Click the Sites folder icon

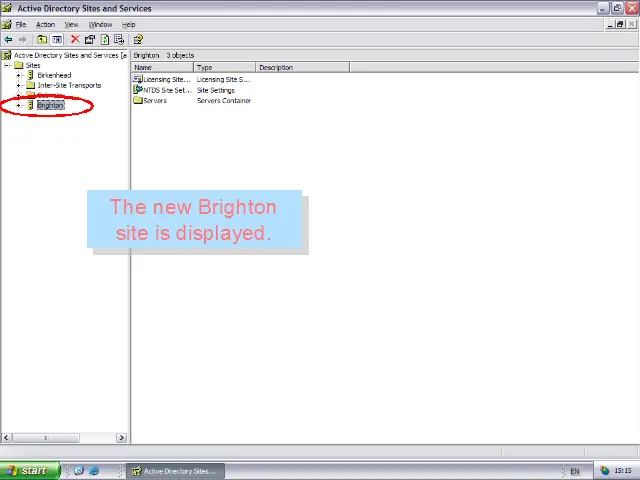click(x=19, y=65)
